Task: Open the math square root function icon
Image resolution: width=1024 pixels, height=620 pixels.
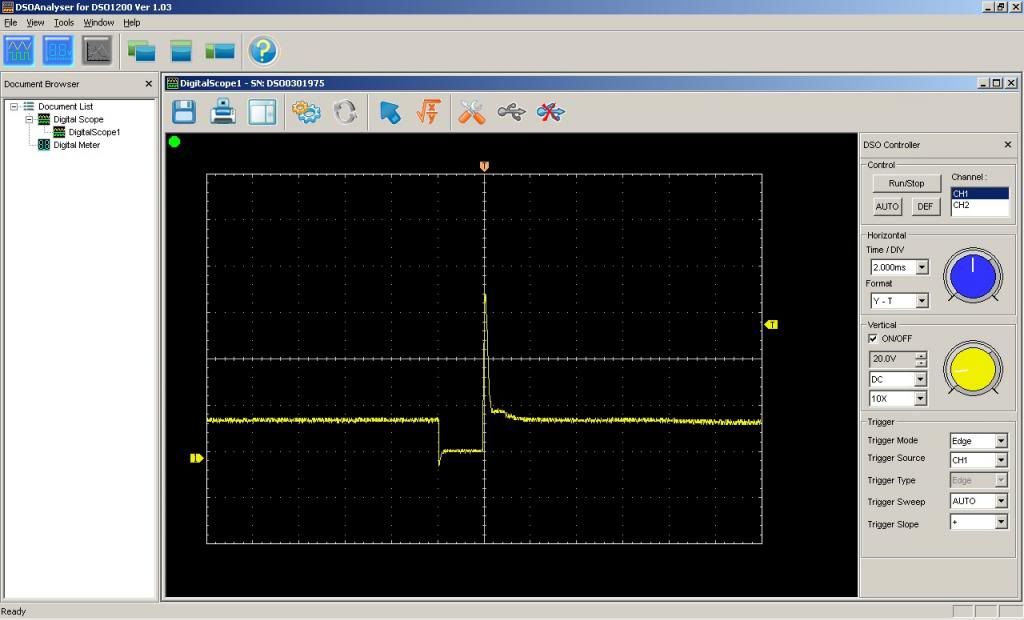Action: point(429,112)
